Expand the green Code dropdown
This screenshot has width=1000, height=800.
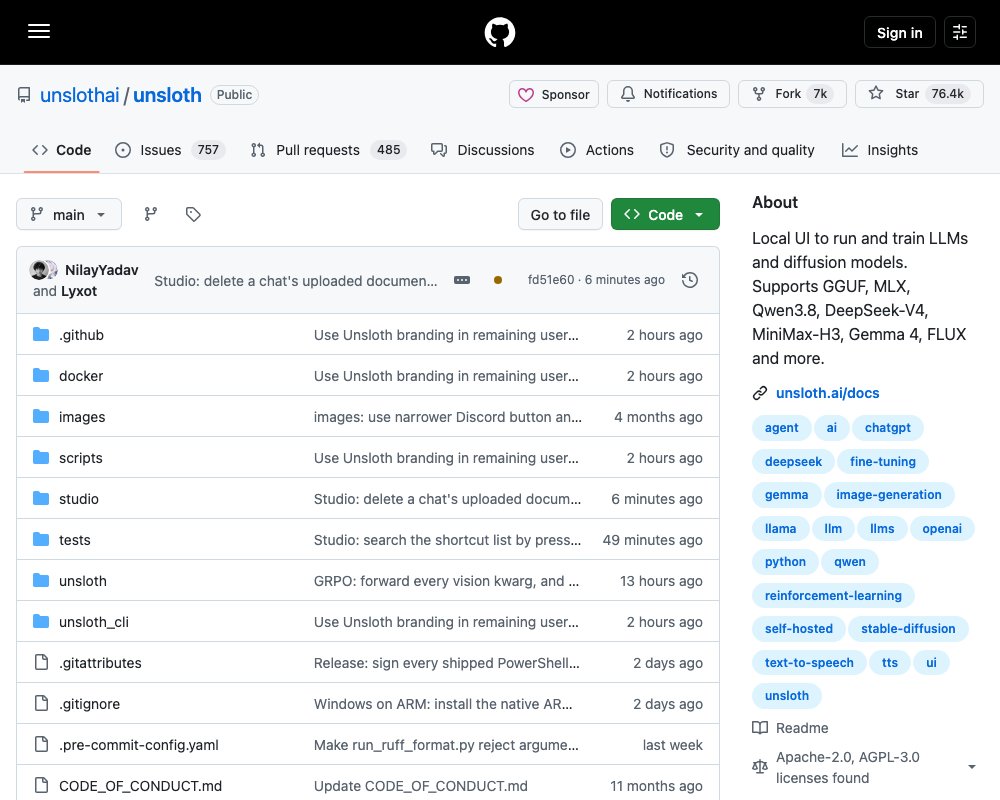click(665, 214)
